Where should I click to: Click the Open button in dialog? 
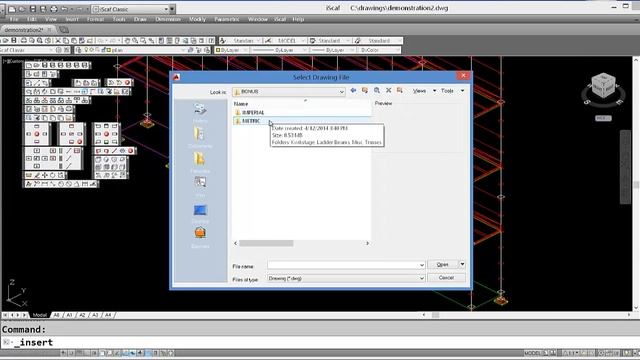pos(443,264)
